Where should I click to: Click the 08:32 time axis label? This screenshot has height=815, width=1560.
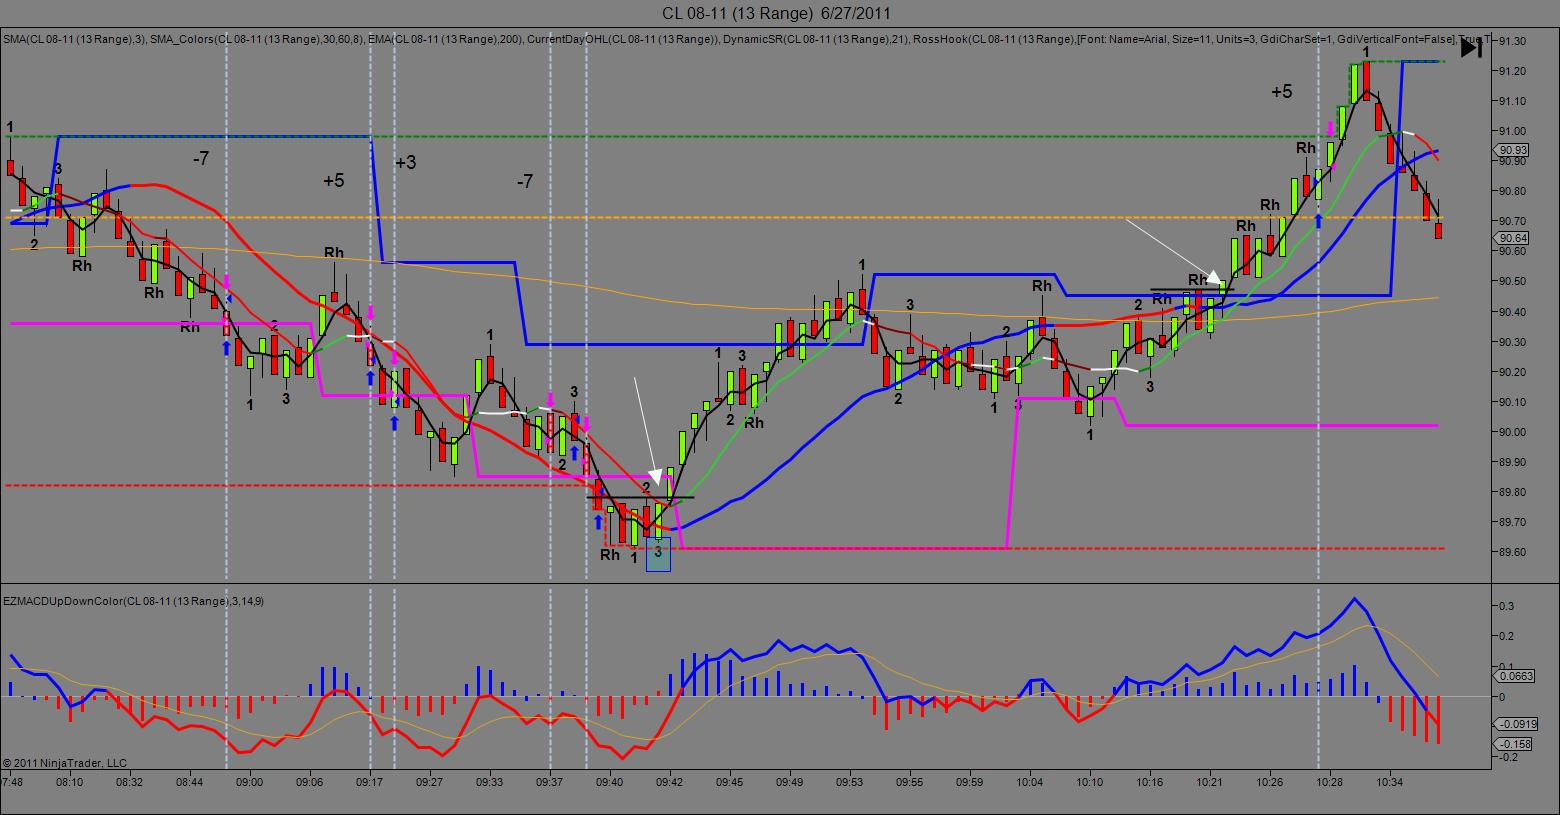[130, 782]
